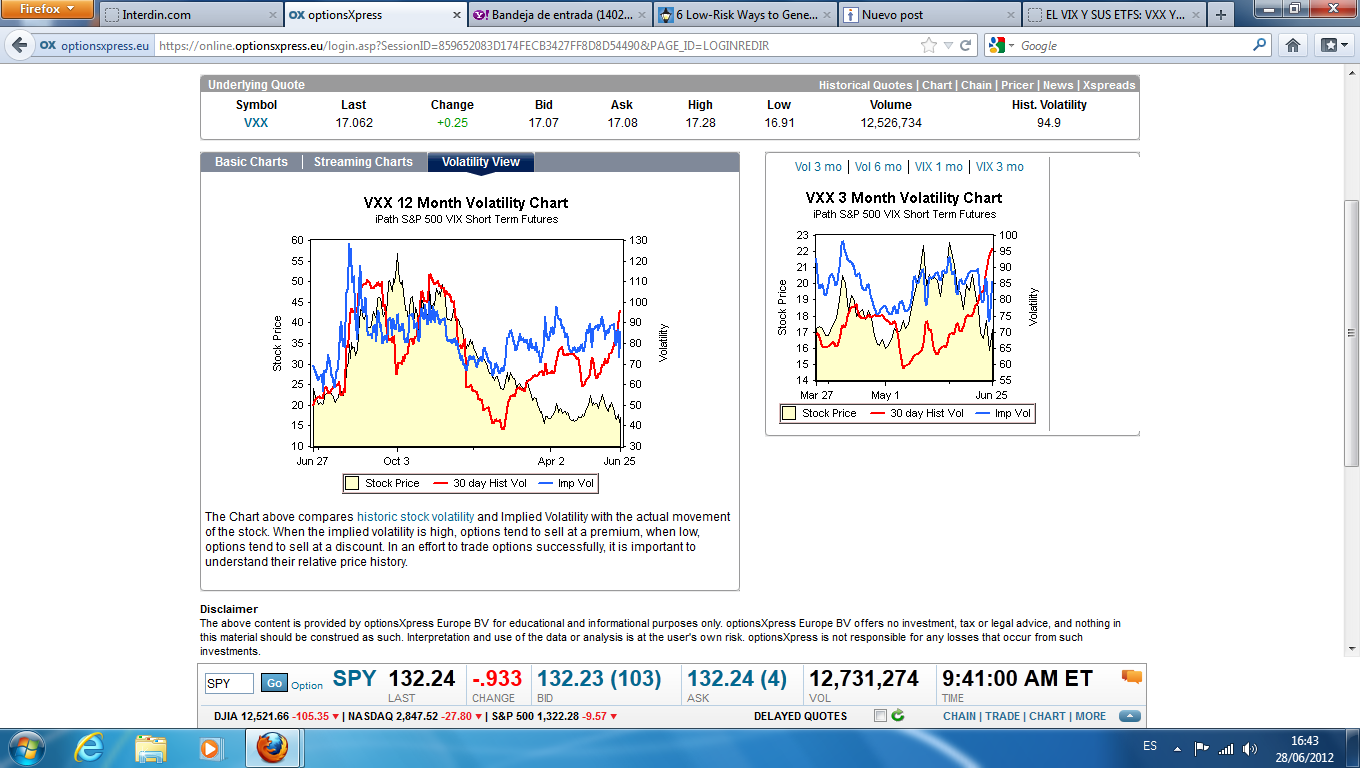This screenshot has width=1360, height=768.
Task: Click the volume speaker tray icon
Action: tap(1250, 748)
